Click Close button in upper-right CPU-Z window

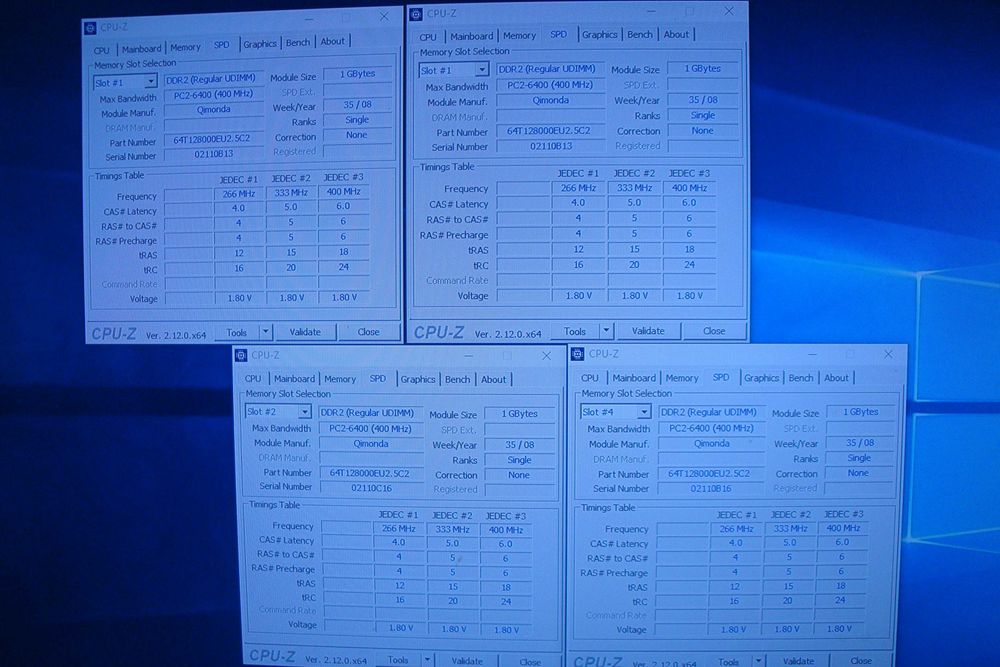coord(714,331)
